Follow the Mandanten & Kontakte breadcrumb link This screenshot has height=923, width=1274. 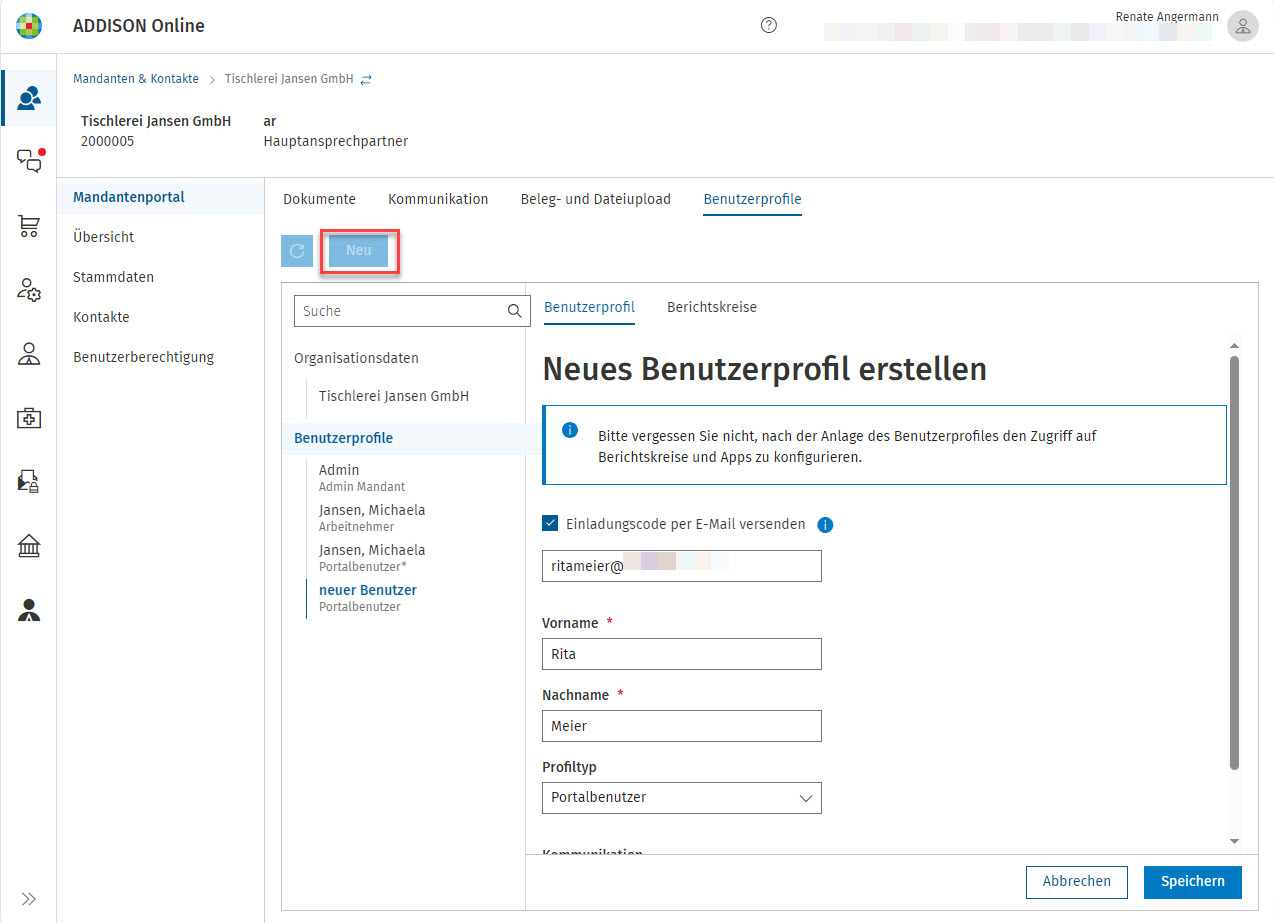[136, 79]
